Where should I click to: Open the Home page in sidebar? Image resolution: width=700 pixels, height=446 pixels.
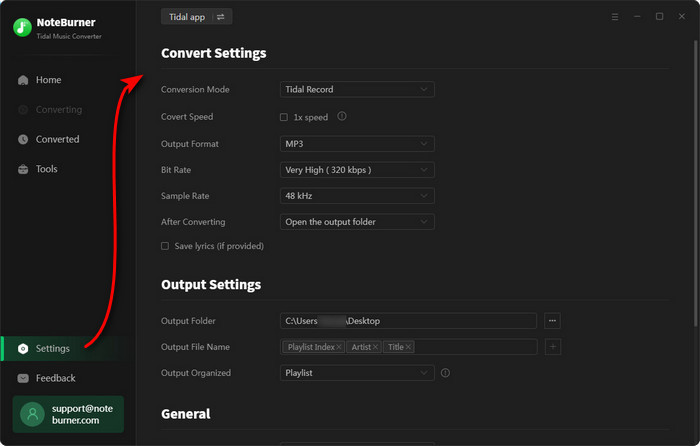[x=49, y=80]
